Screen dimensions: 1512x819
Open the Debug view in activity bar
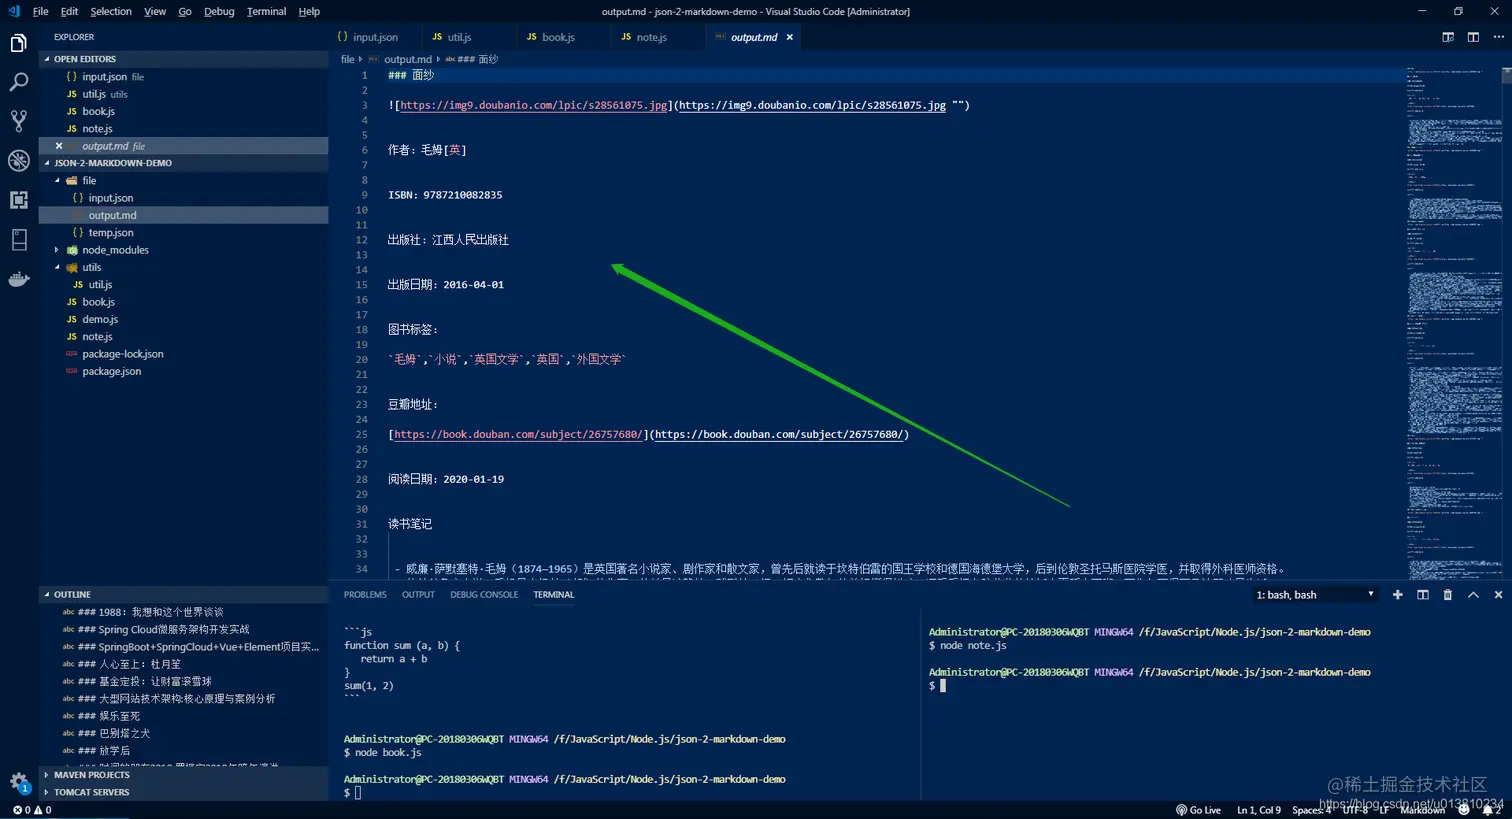tap(18, 160)
